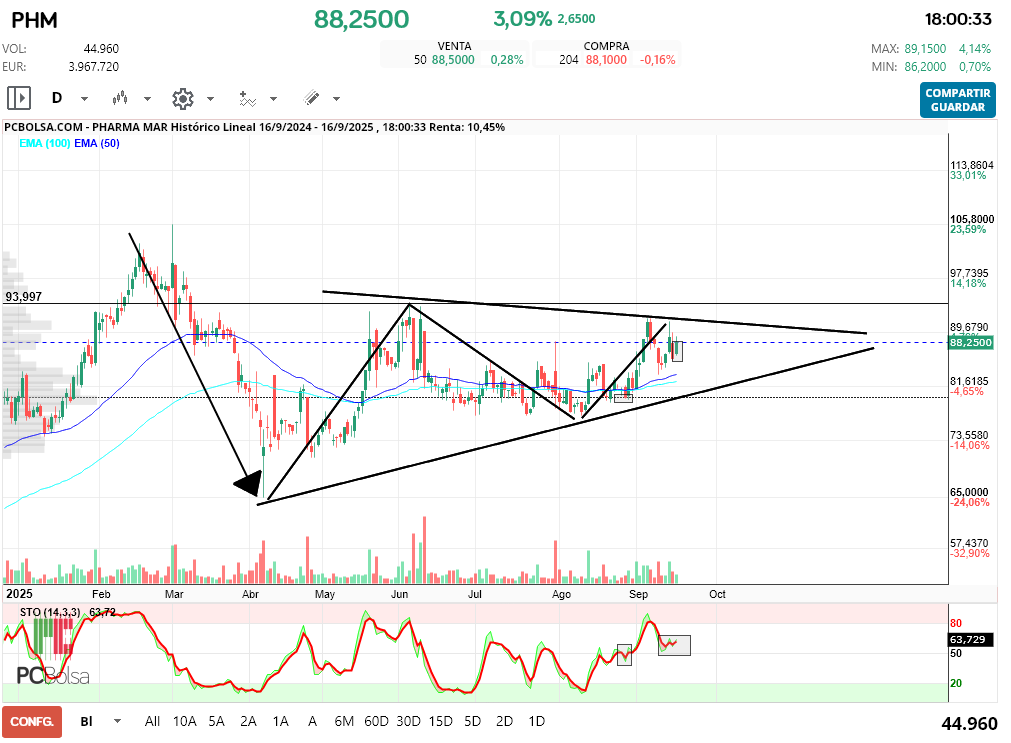Click the 63,729 stochastic value tag
The height and width of the screenshot is (743, 1011).
(x=968, y=640)
